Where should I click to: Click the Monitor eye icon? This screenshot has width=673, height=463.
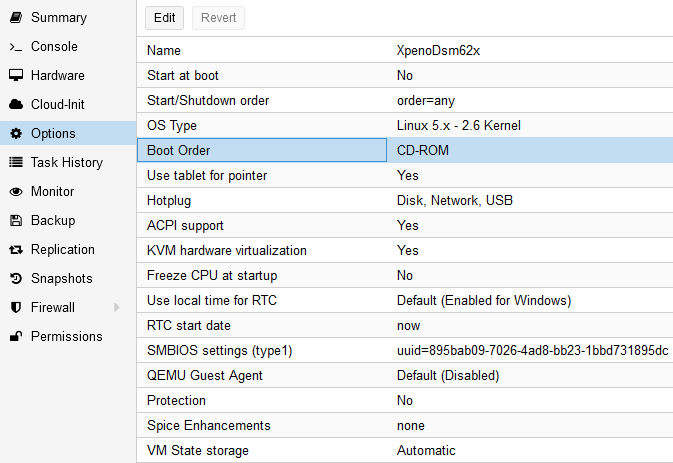pos(15,192)
